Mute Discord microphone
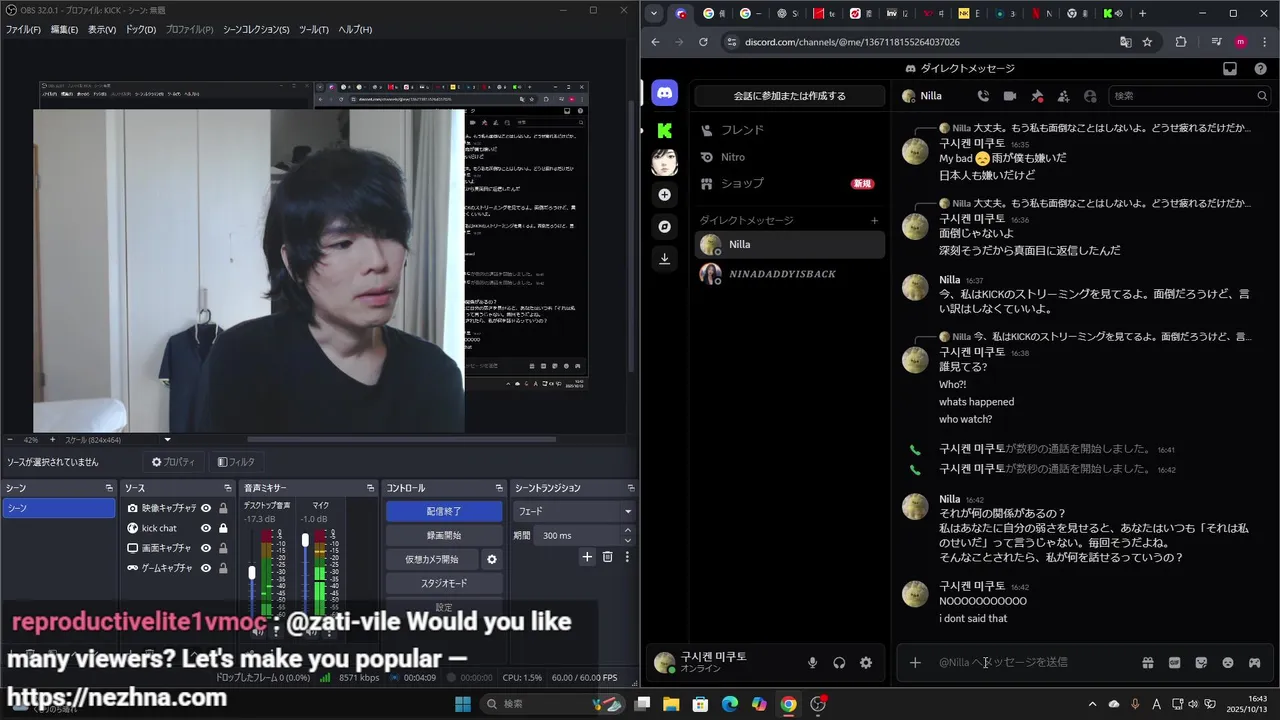Screen dimensions: 1280x720 pos(812,662)
